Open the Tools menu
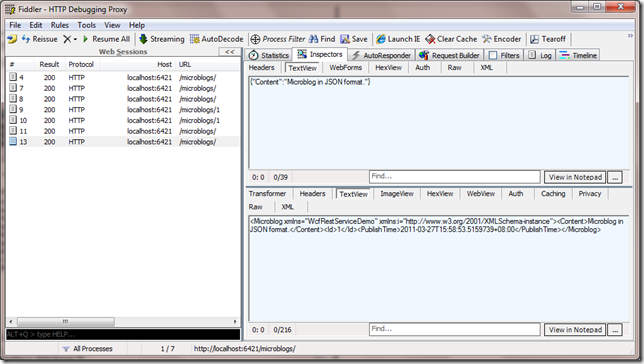644x364 pixels. click(87, 25)
